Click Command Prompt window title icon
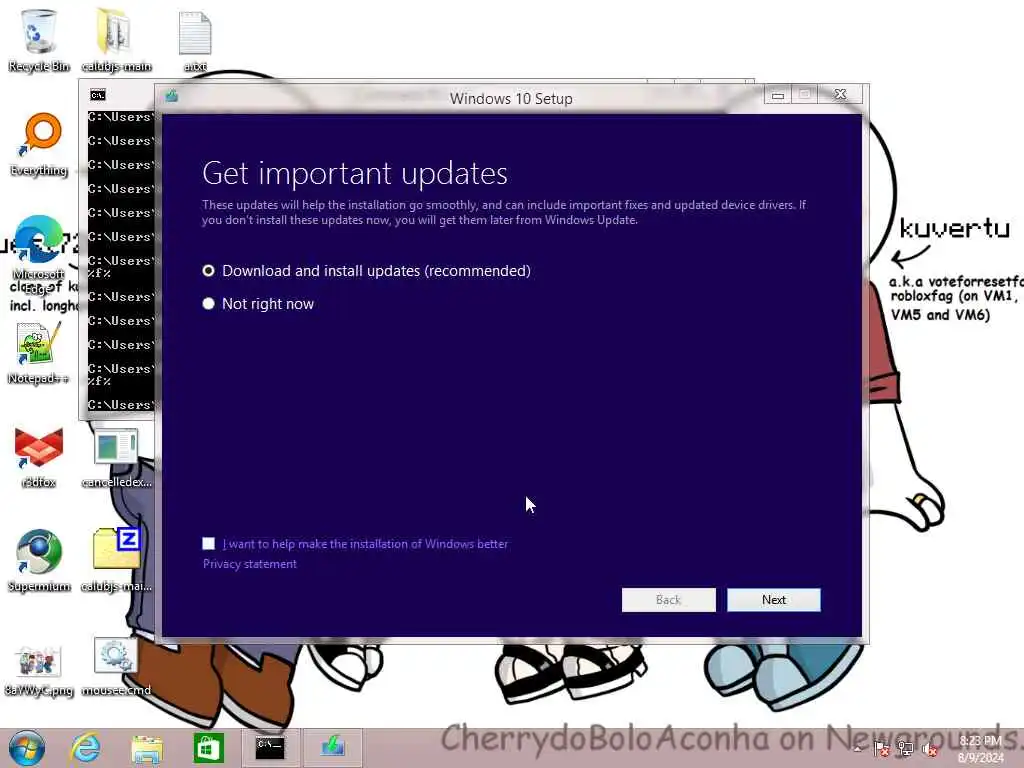 point(97,95)
